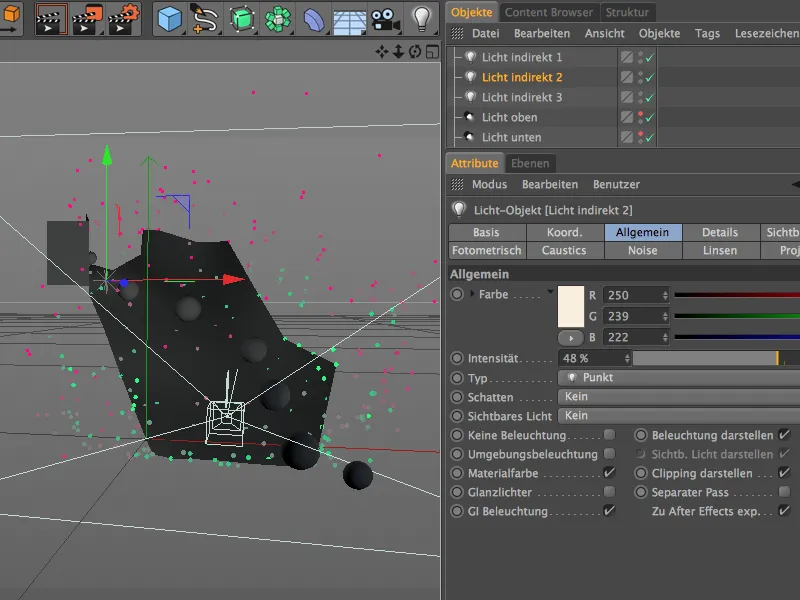The width and height of the screenshot is (800, 600).
Task: Click the Farbe color swatch
Action: point(571,306)
